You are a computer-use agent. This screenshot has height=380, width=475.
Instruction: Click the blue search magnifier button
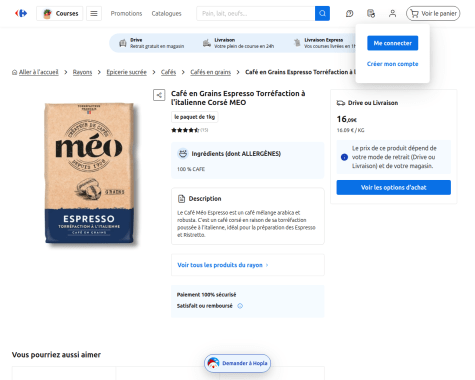322,14
